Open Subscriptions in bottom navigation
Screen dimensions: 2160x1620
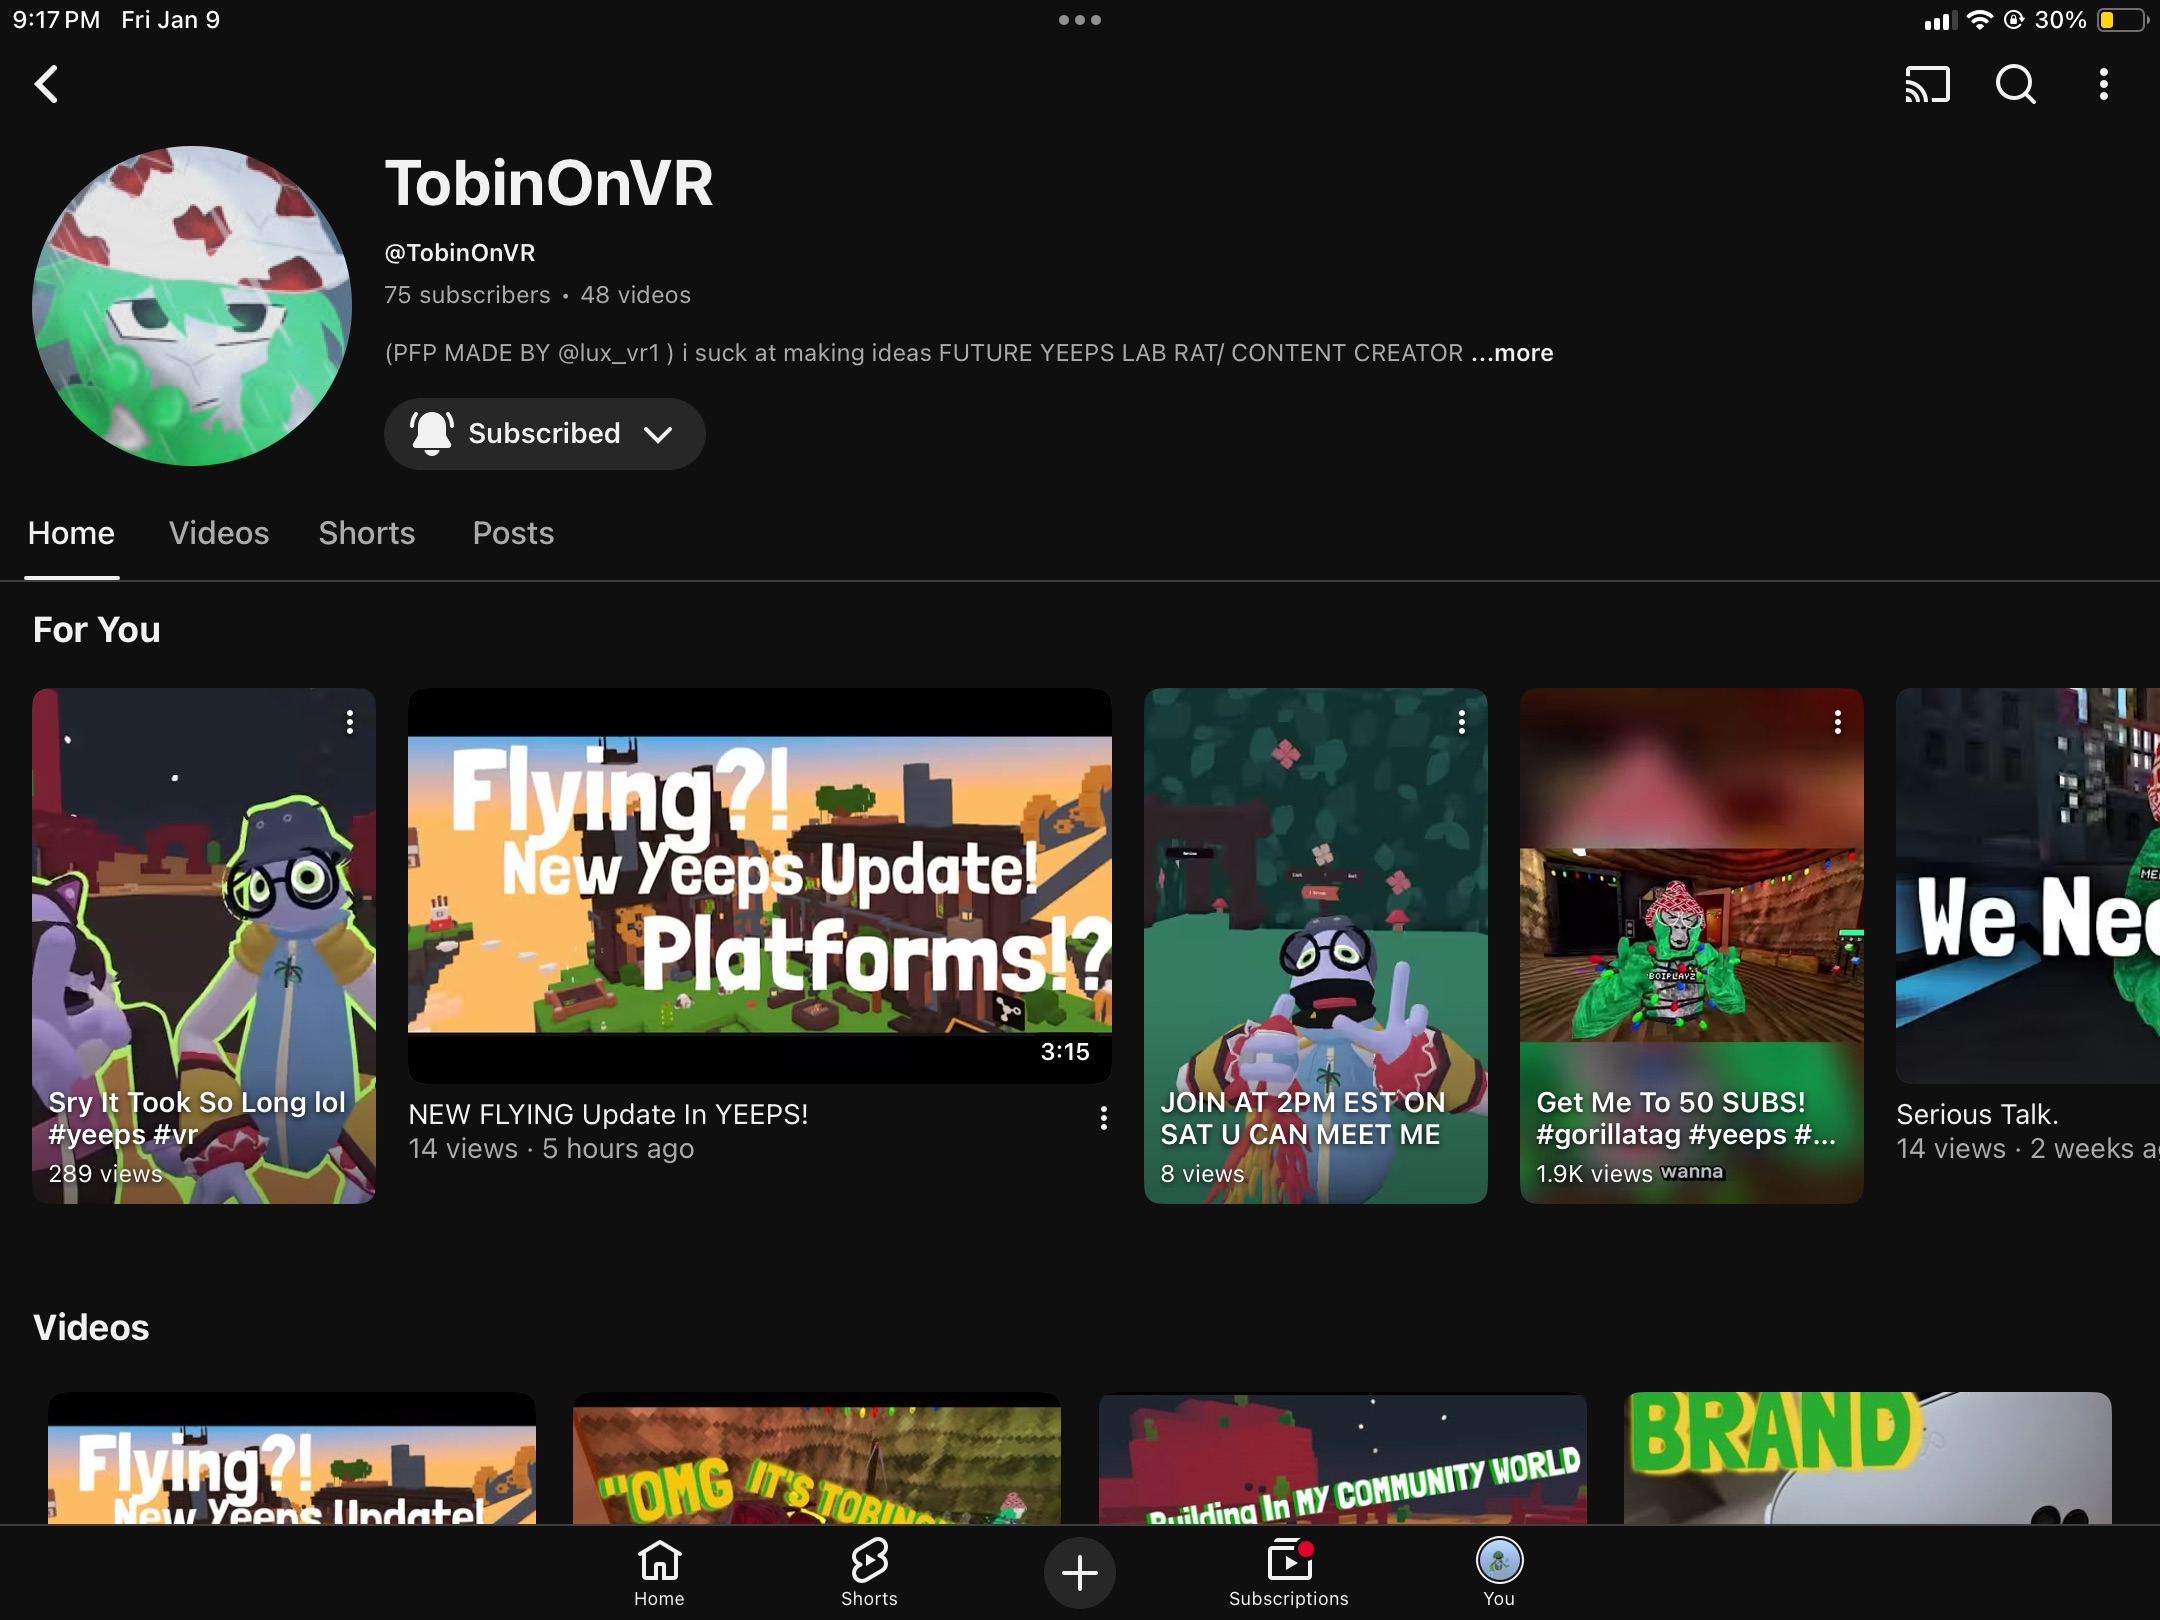pyautogui.click(x=1289, y=1572)
